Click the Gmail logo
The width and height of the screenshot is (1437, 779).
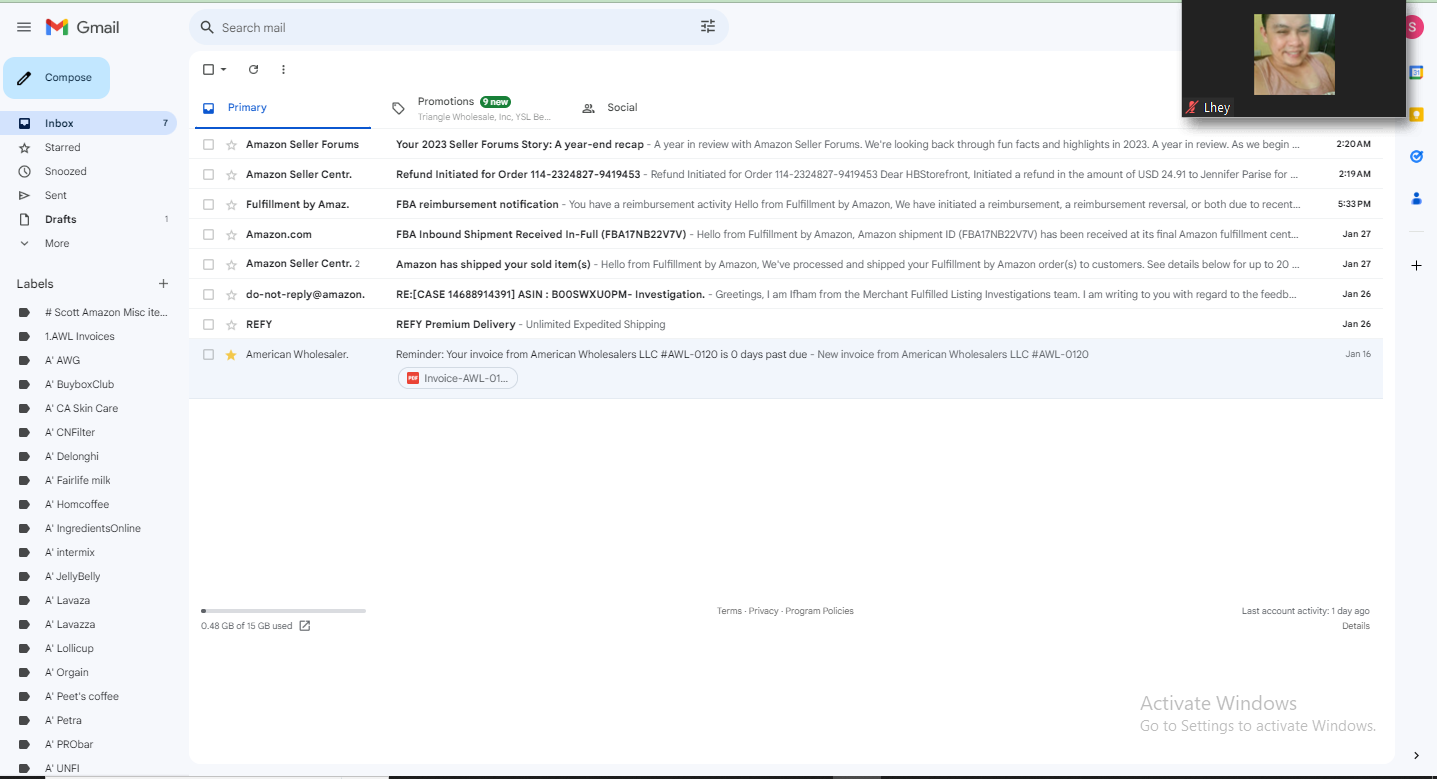[x=82, y=27]
